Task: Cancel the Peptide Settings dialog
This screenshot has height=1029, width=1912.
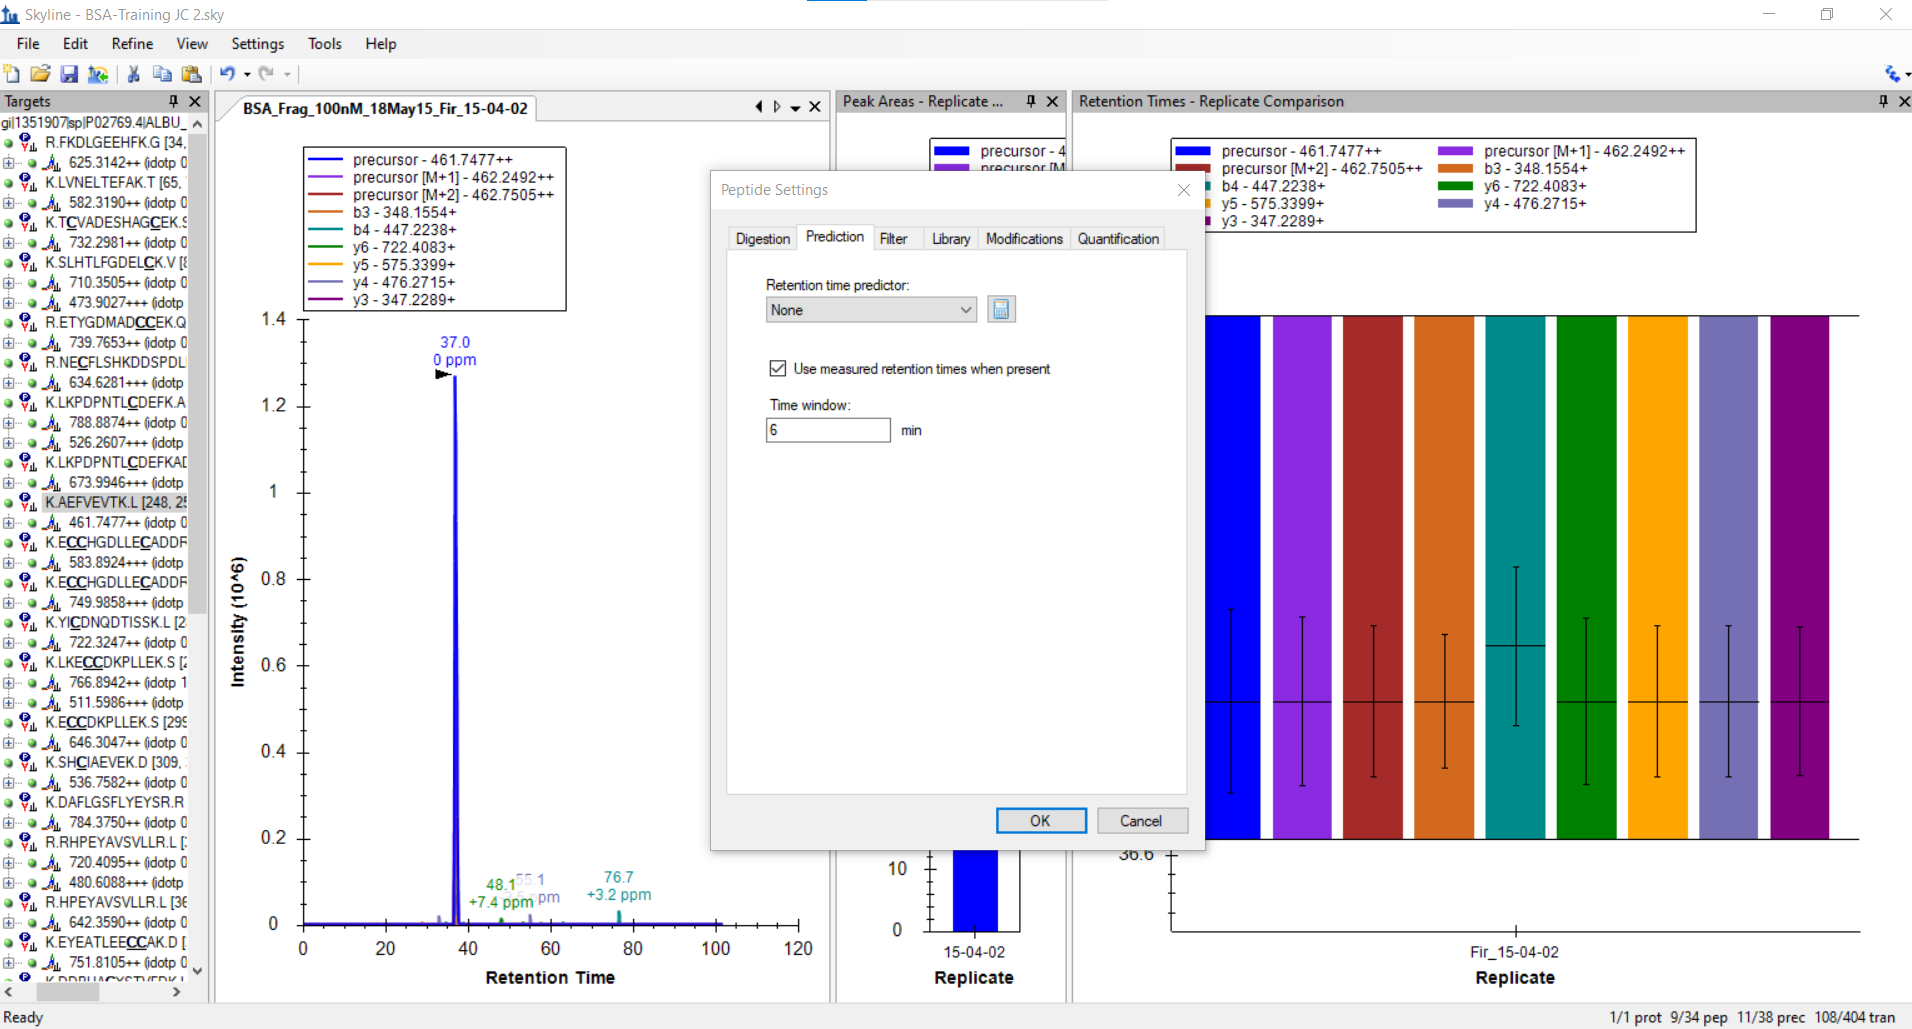Action: pyautogui.click(x=1141, y=821)
